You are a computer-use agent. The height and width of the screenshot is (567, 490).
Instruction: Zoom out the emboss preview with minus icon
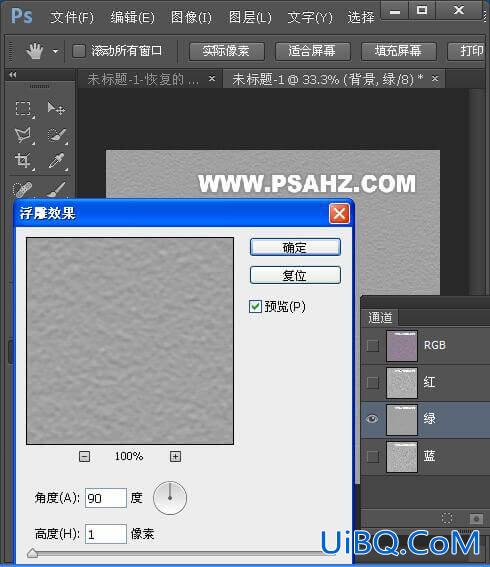tap(84, 456)
